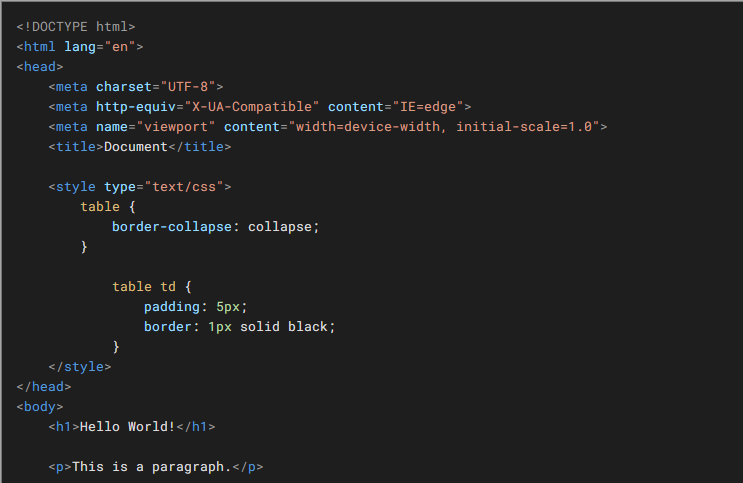Screen dimensions: 743x483
Task: Click the X-UA-Compatible string
Action: (252, 107)
